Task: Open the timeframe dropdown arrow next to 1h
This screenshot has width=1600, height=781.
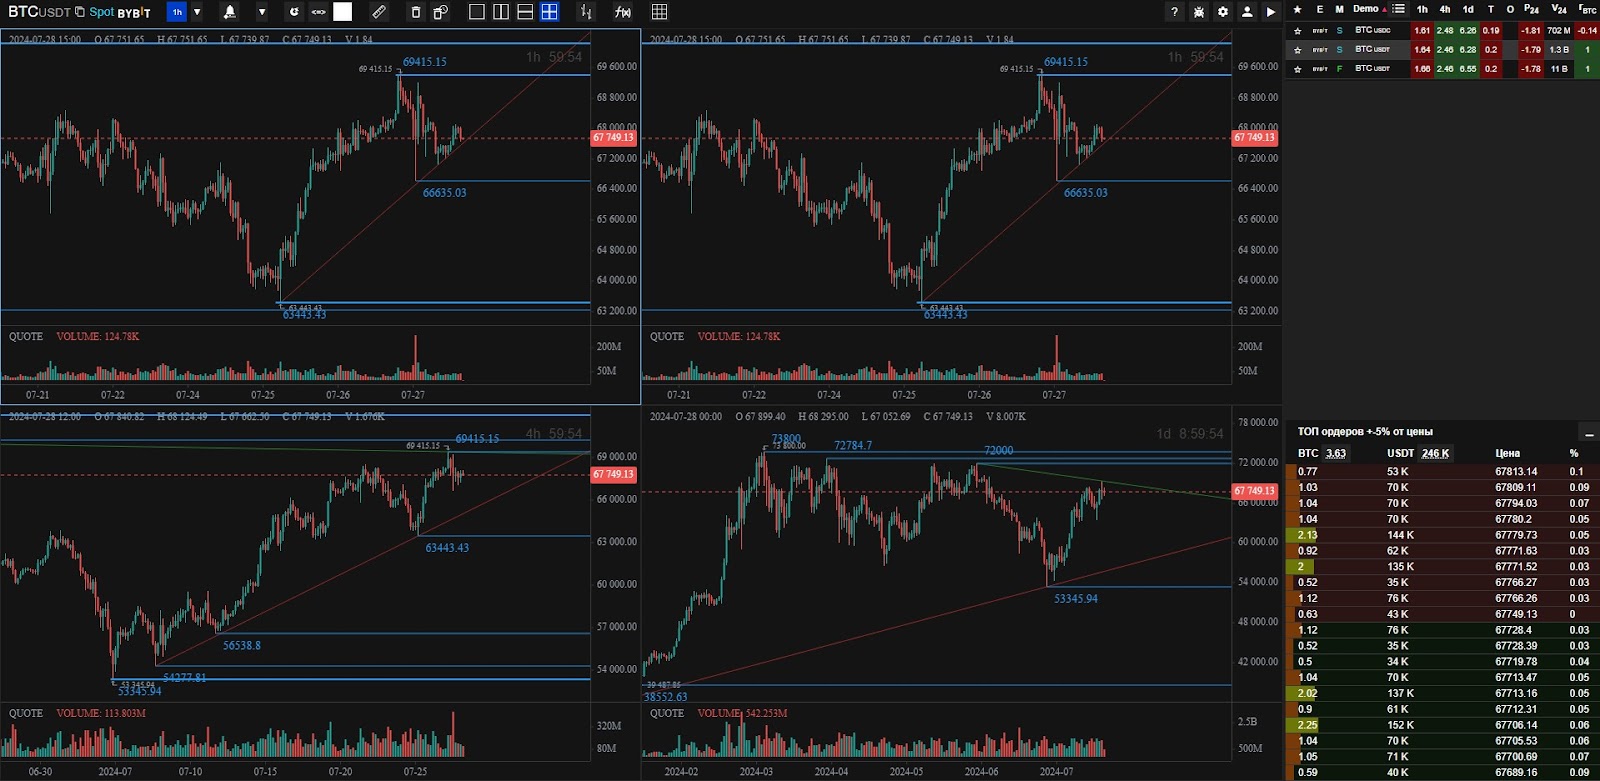Action: coord(197,12)
